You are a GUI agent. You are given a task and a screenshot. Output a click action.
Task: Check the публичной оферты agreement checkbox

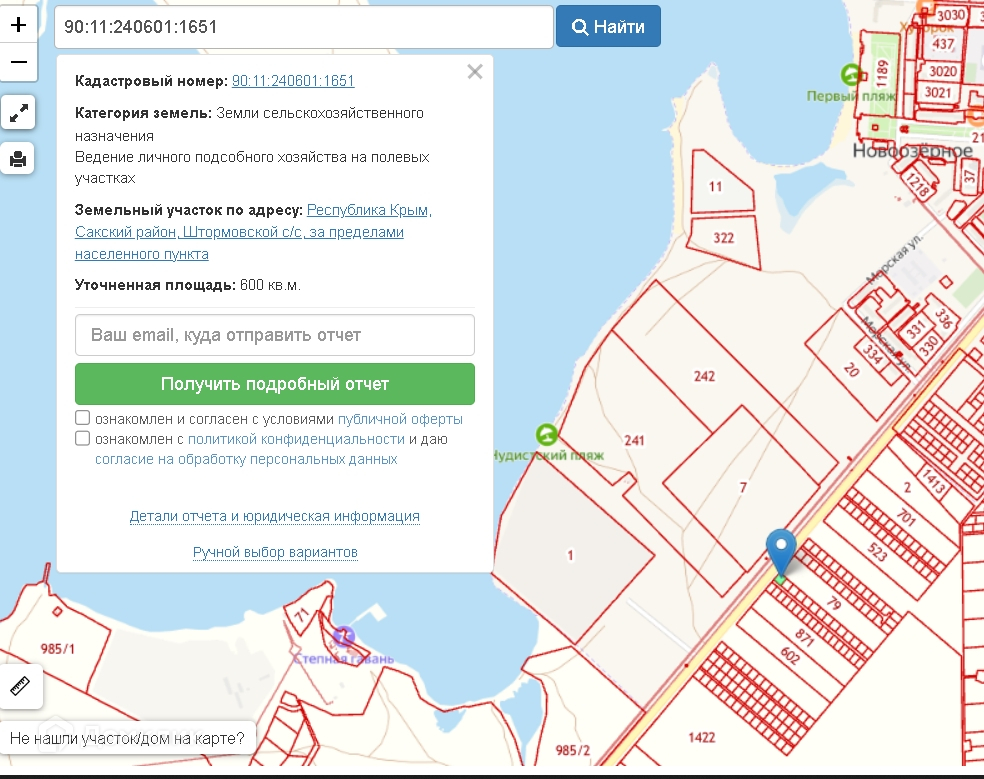click(x=82, y=418)
